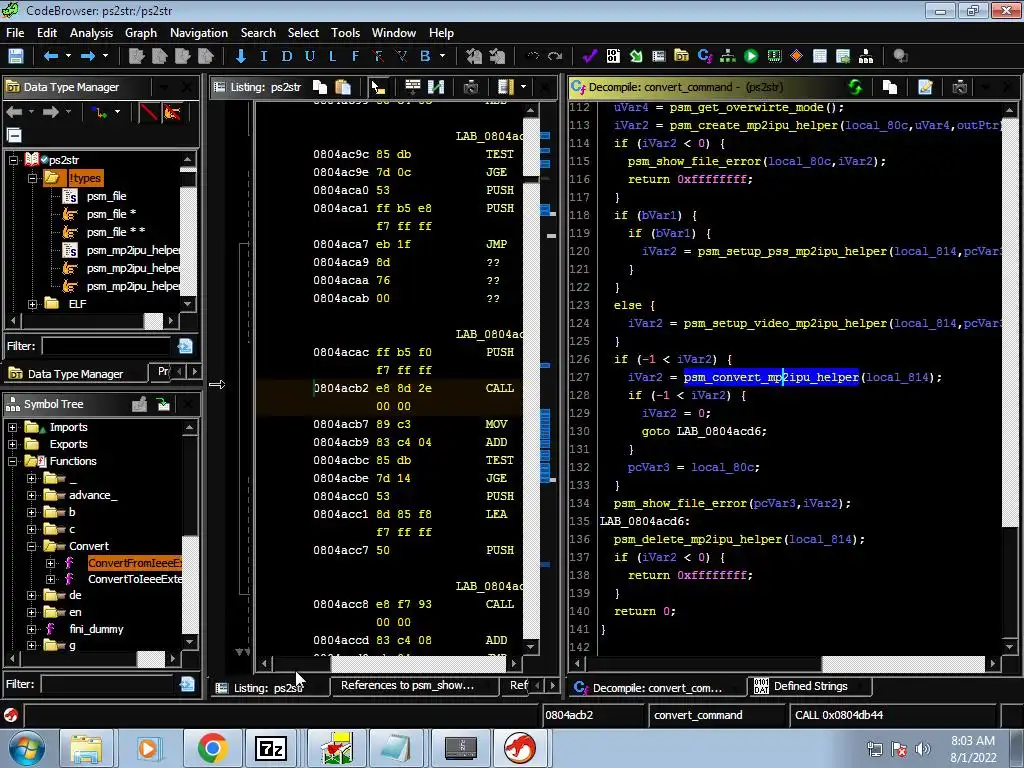1024x768 pixels.
Task: Open the Function Graph hierarchy icon
Action: point(728,56)
